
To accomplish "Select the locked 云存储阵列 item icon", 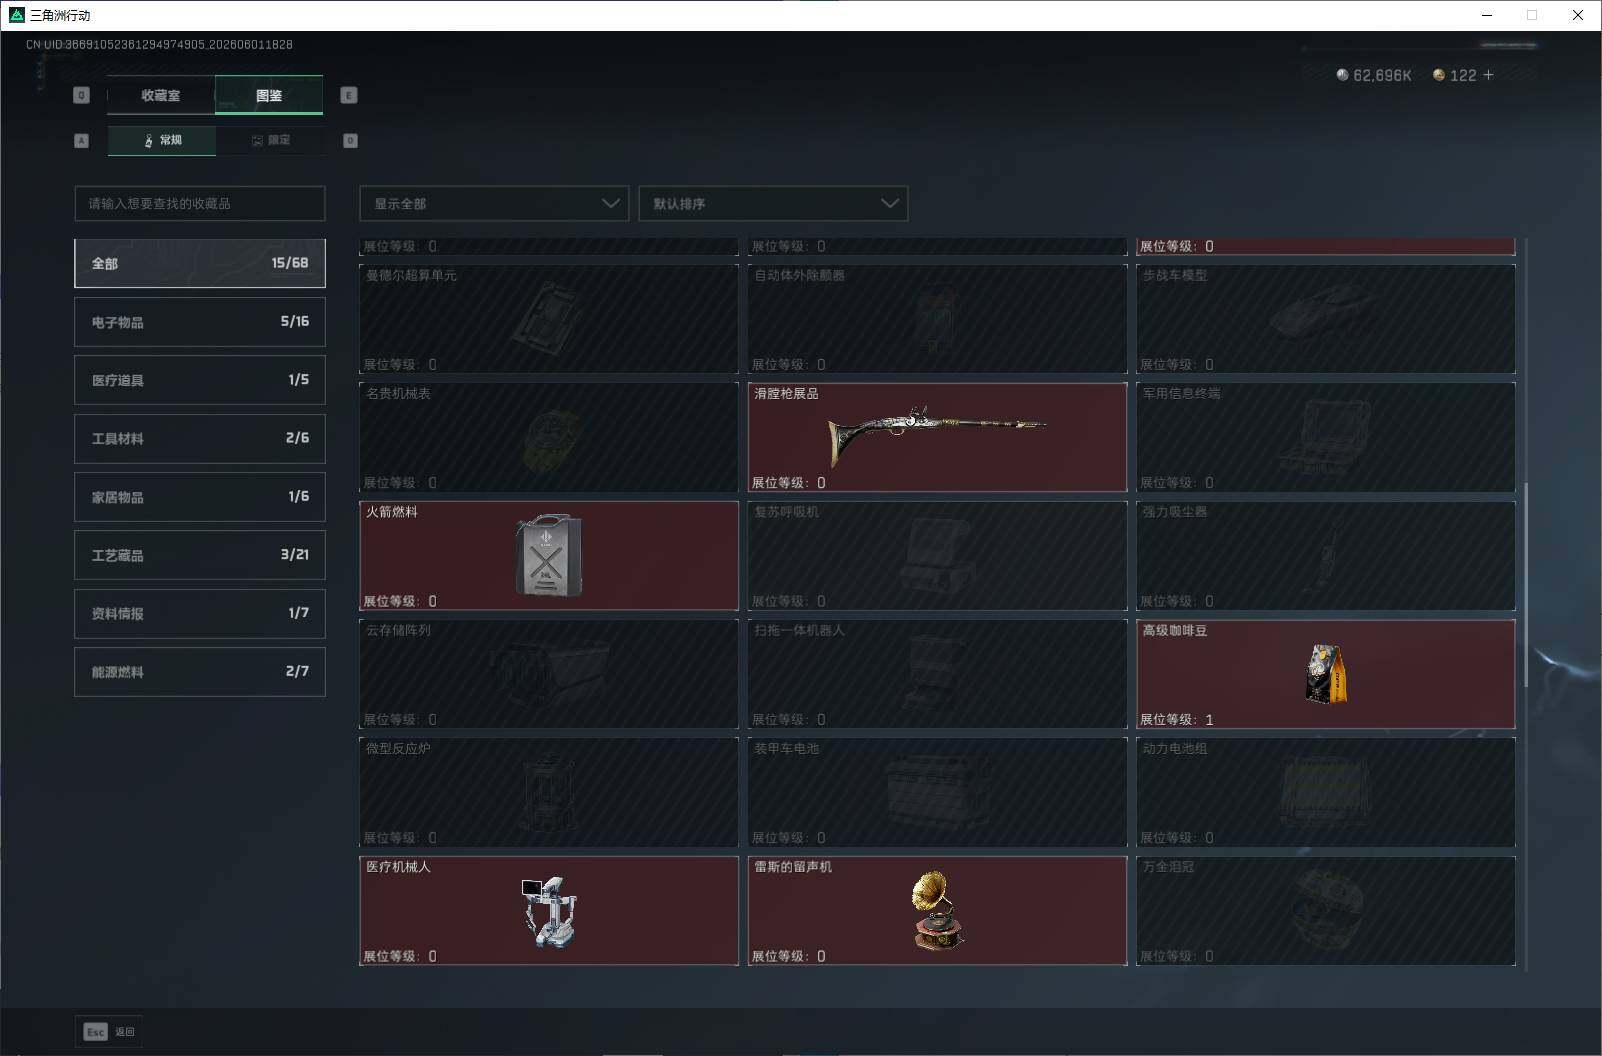I will point(548,672).
